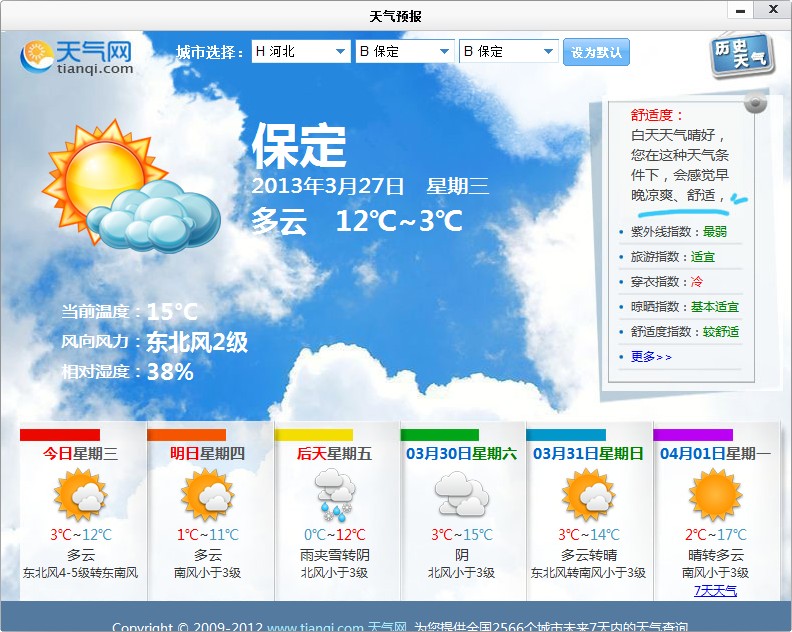This screenshot has width=792, height=632.
Task: Click today's cloudy weather icon
Action: pyautogui.click(x=81, y=494)
